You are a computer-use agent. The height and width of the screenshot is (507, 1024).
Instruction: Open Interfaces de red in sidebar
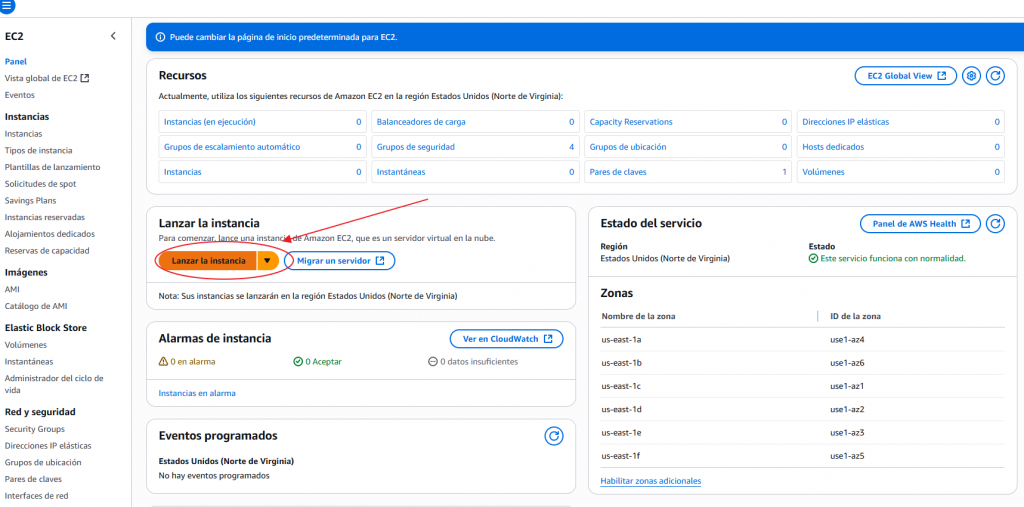point(36,496)
